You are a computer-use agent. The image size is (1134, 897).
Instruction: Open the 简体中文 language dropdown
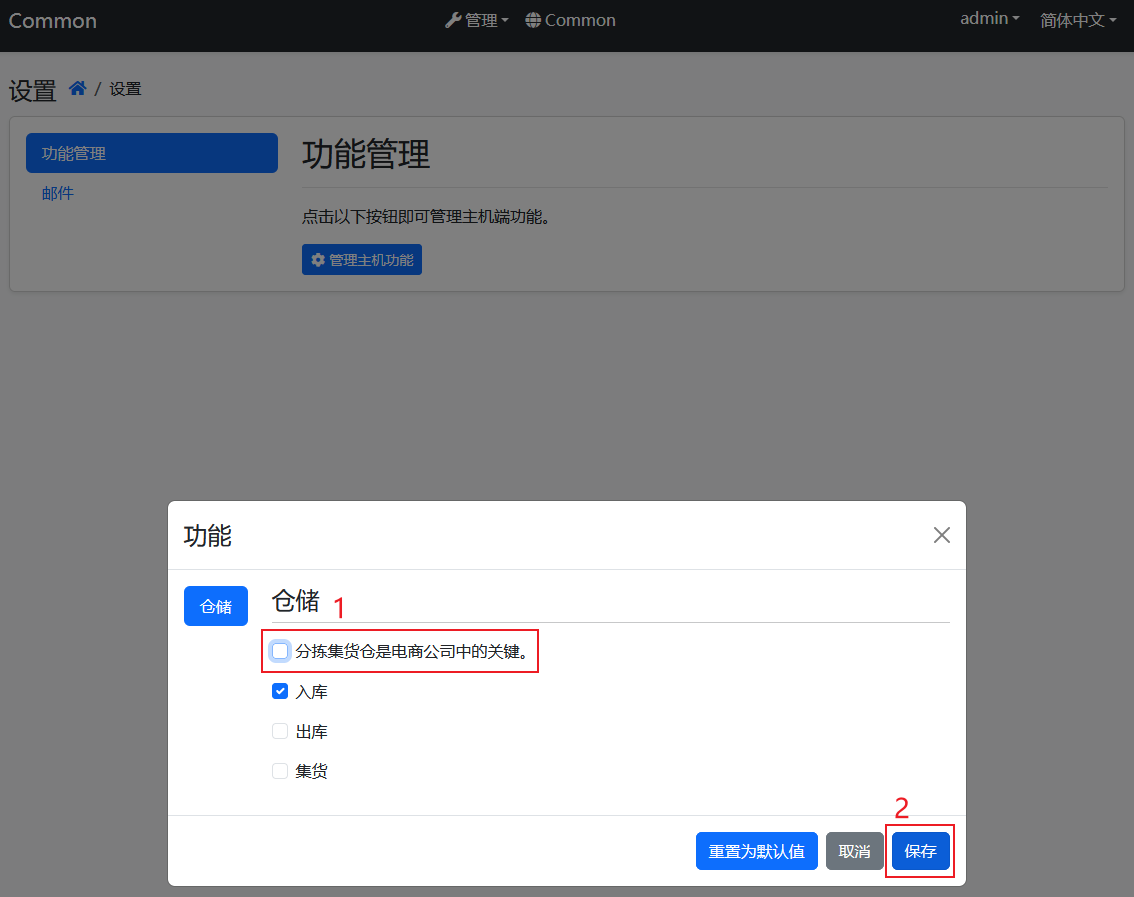[x=1078, y=20]
